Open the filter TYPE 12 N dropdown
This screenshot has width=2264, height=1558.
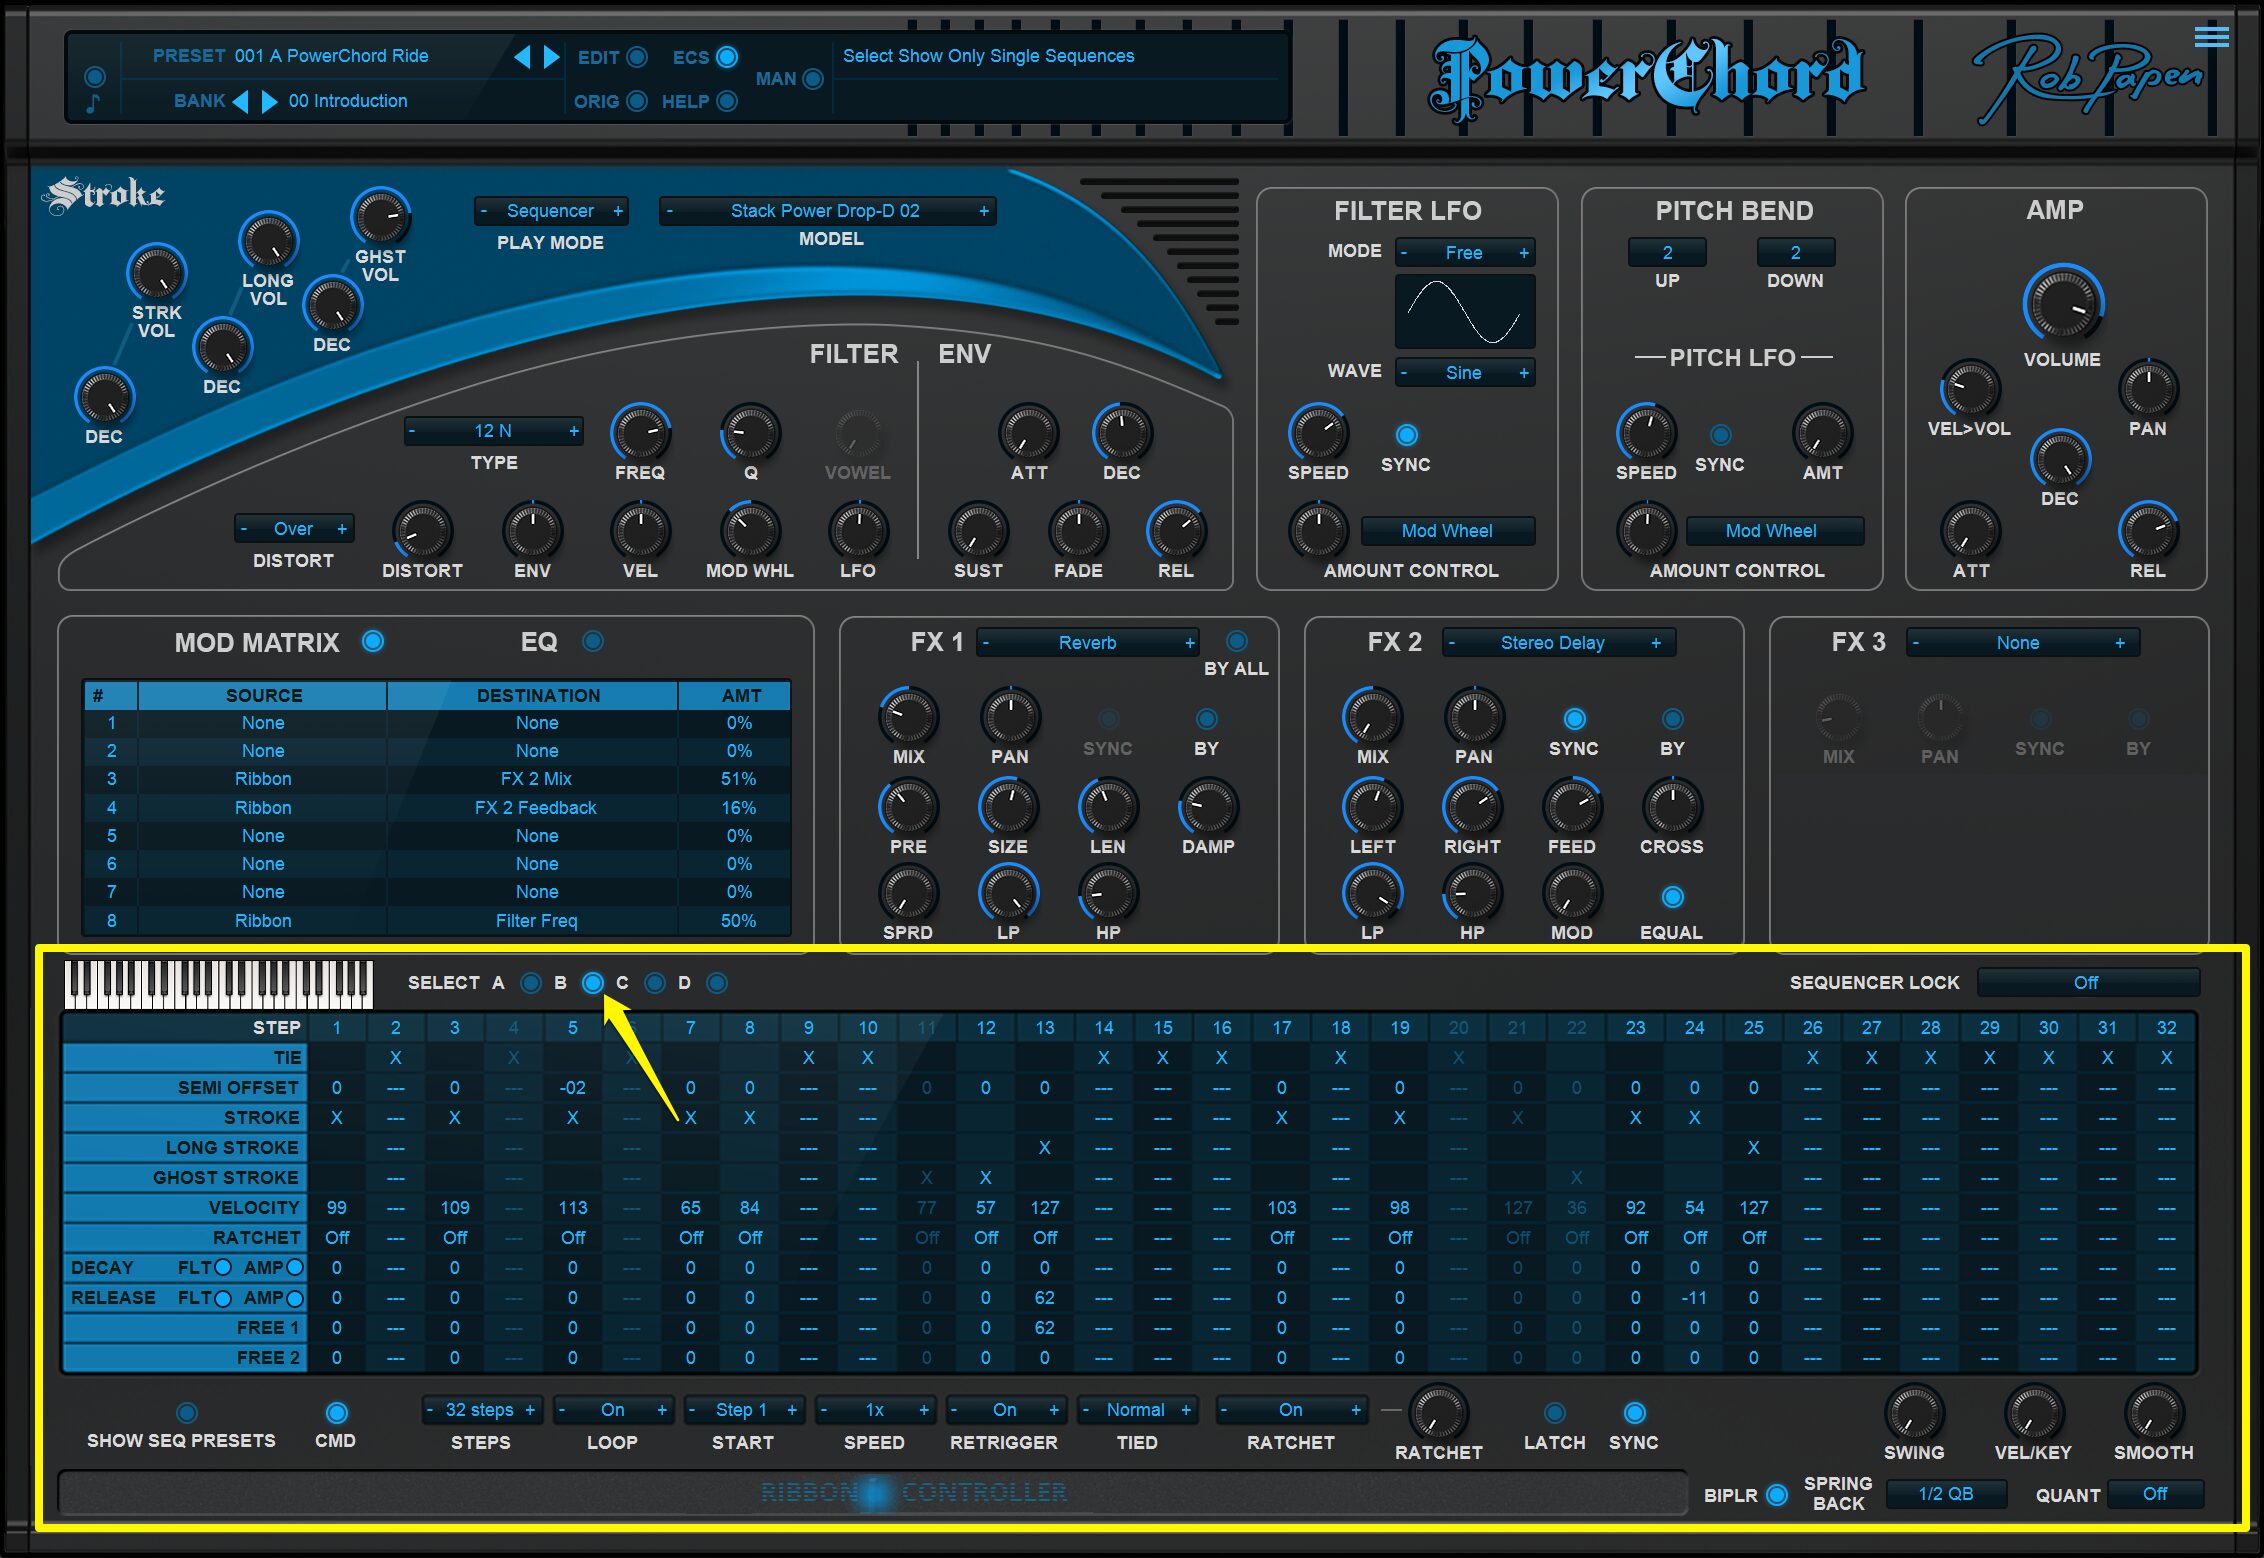point(494,431)
